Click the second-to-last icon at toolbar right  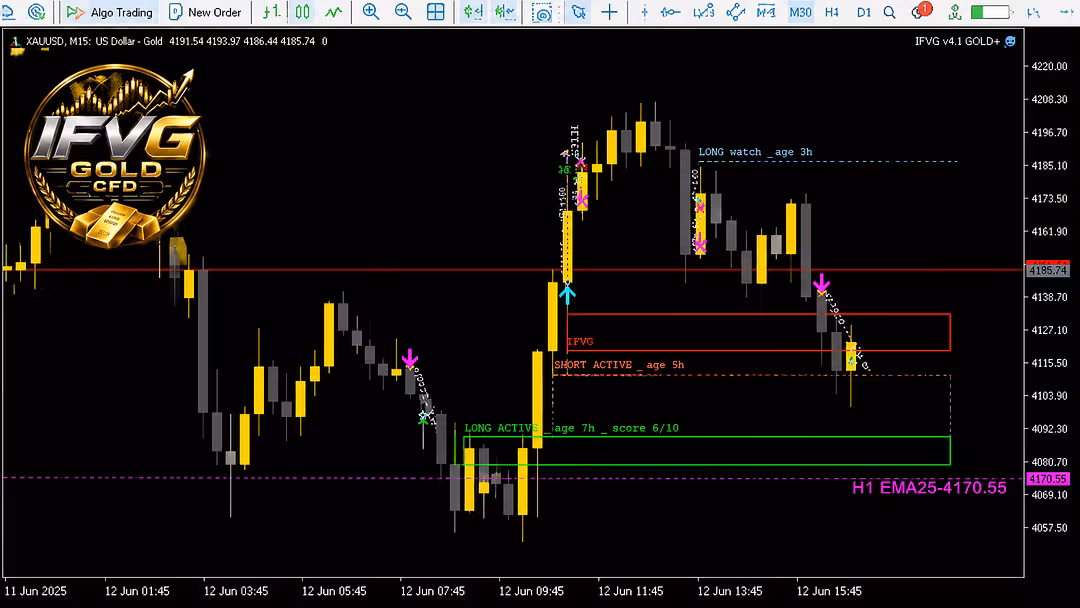[1033, 12]
